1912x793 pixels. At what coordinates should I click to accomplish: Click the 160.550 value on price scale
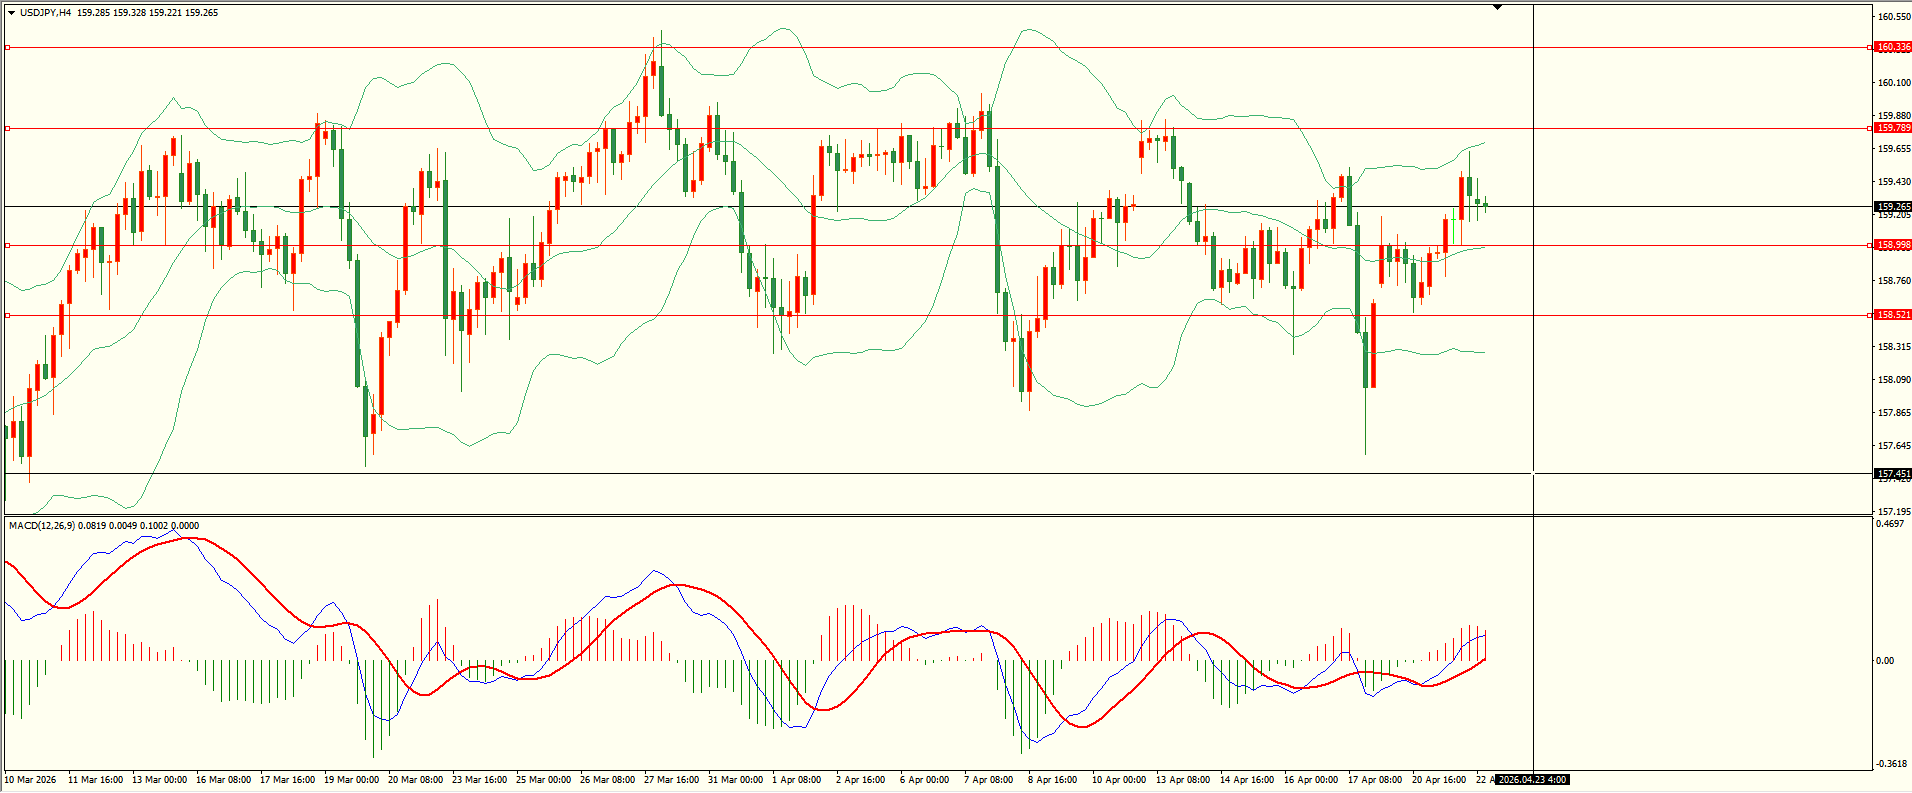[1894, 17]
